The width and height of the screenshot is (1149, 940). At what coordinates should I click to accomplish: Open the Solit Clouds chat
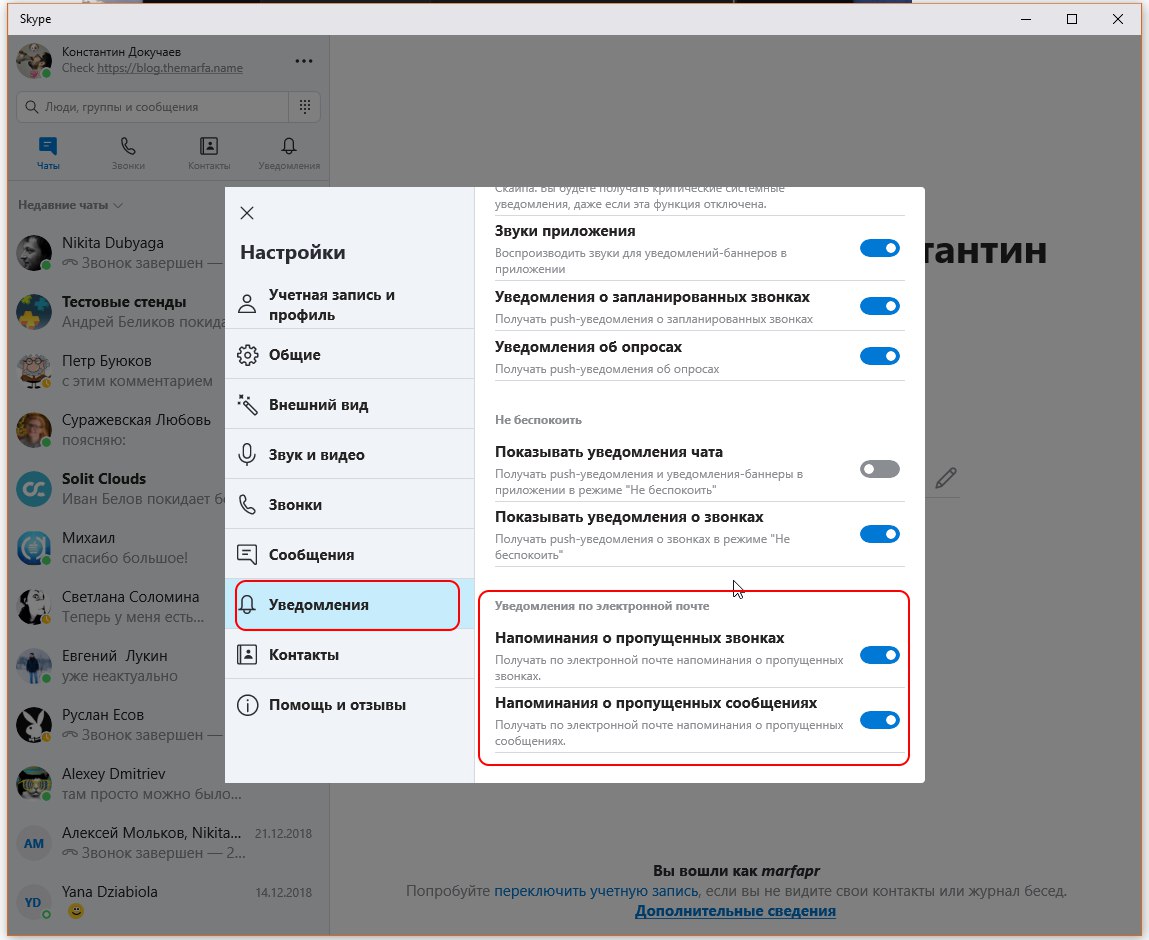coord(117,489)
